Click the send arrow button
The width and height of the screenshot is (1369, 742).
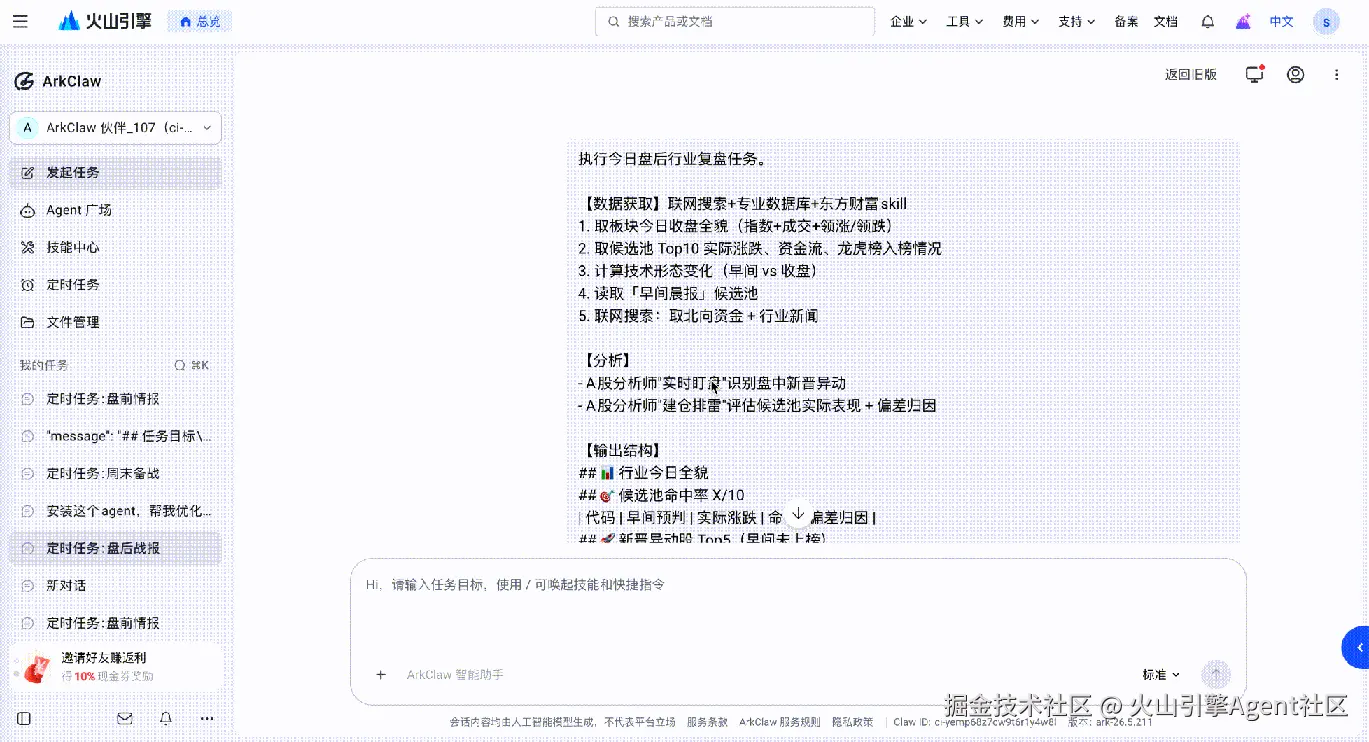(x=1216, y=674)
